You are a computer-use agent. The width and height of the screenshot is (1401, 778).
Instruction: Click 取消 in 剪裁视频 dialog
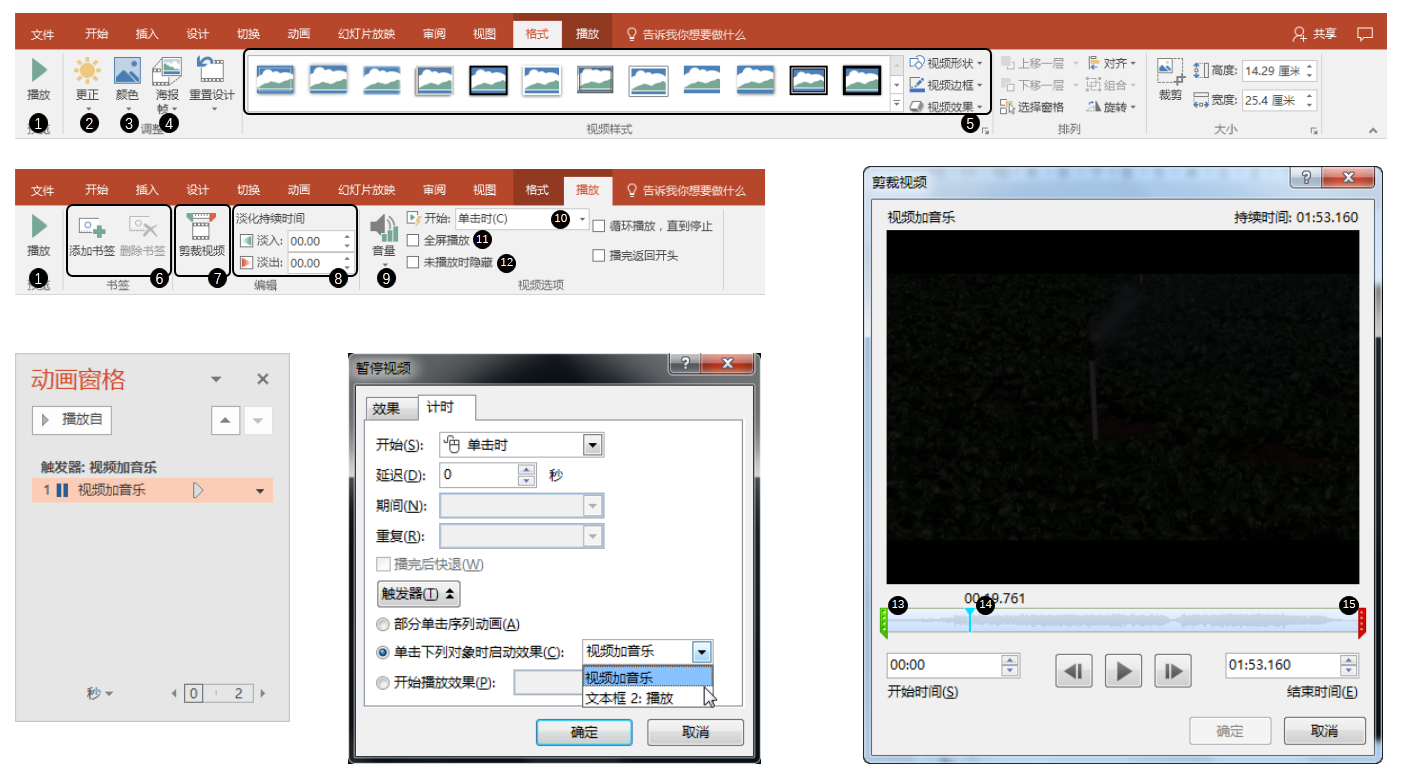(x=1326, y=731)
